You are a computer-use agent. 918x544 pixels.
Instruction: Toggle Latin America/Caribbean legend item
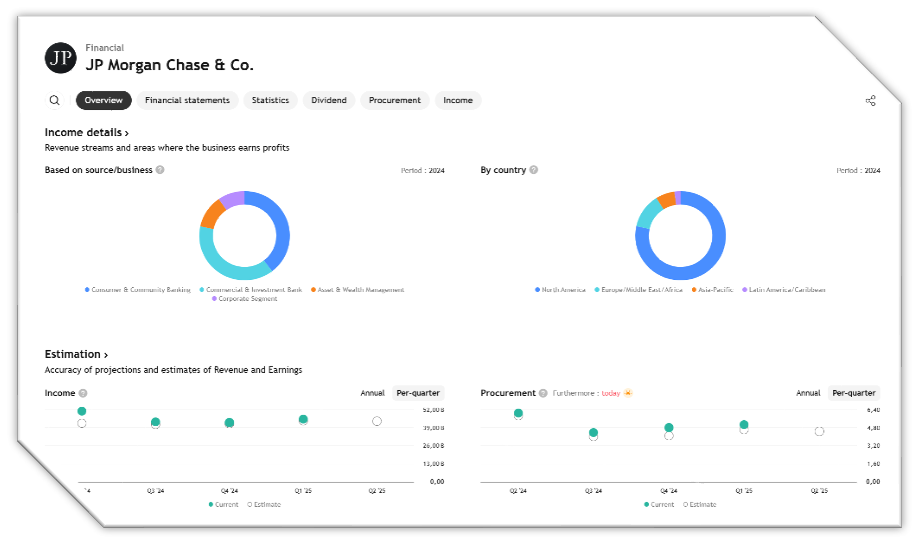point(784,290)
